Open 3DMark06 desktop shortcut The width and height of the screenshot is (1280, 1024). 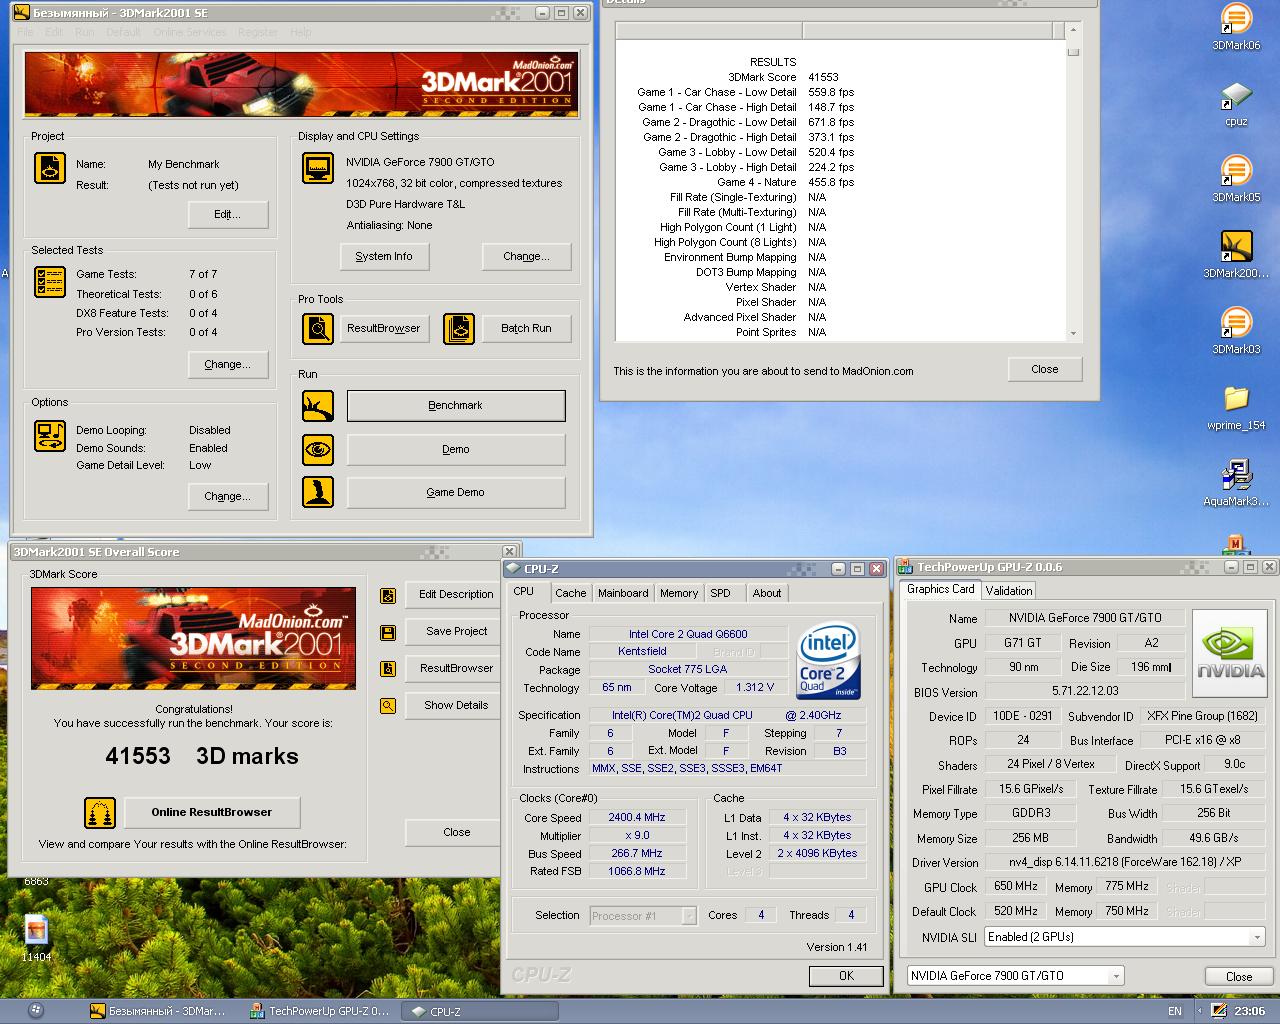(1236, 27)
